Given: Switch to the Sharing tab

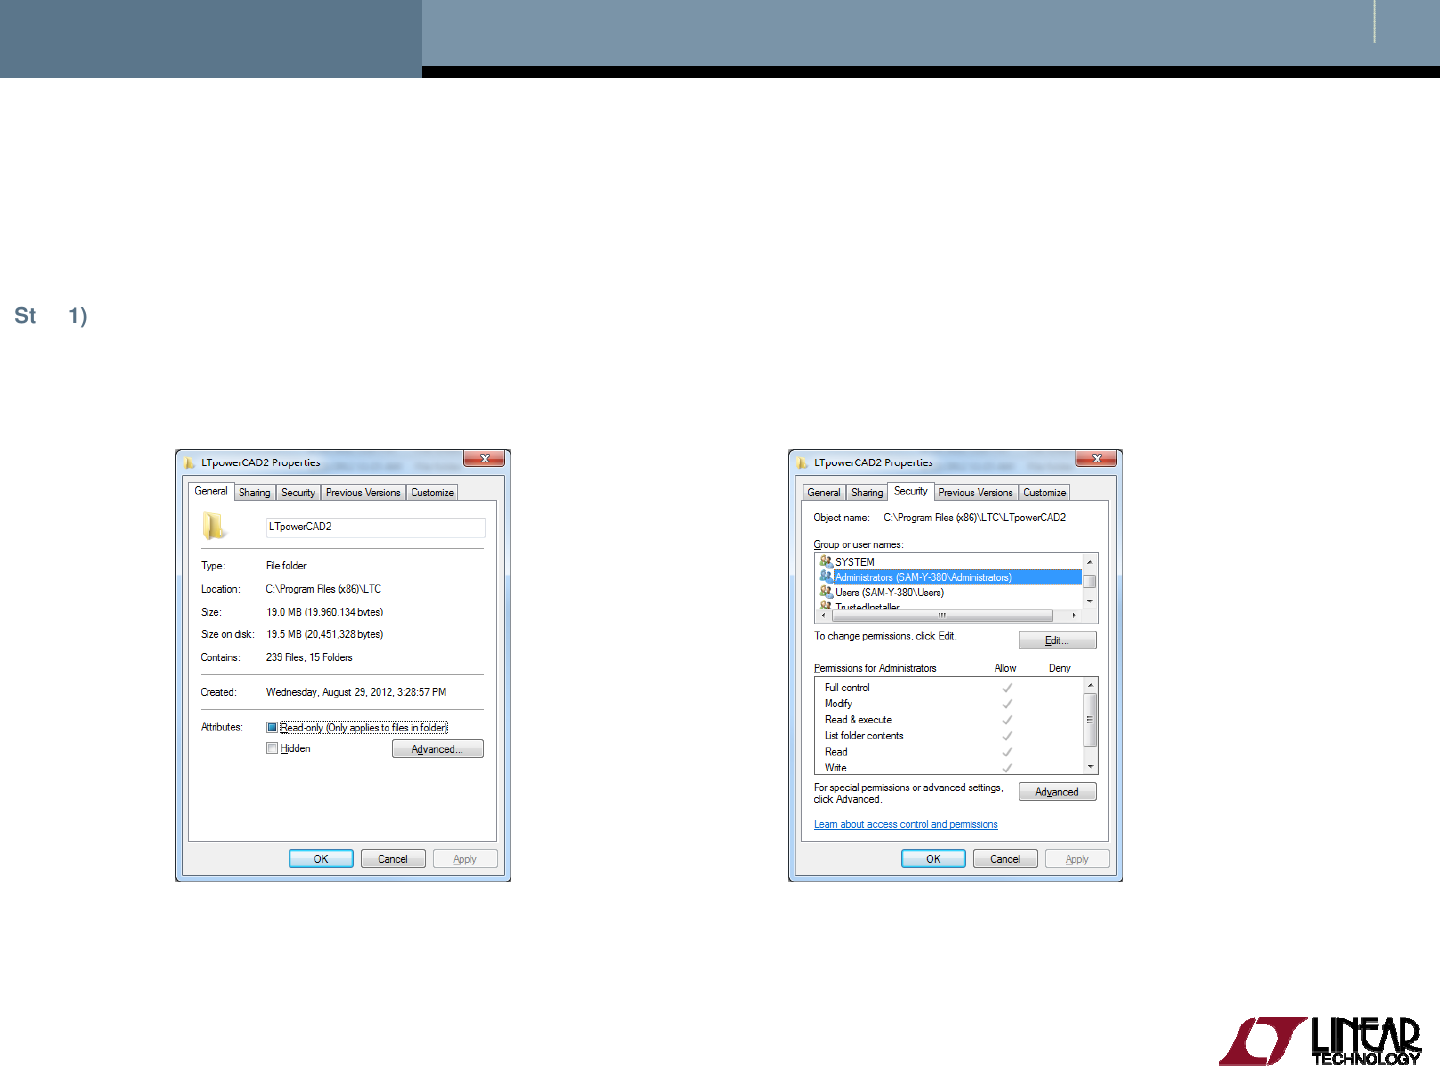Looking at the screenshot, I should point(253,492).
